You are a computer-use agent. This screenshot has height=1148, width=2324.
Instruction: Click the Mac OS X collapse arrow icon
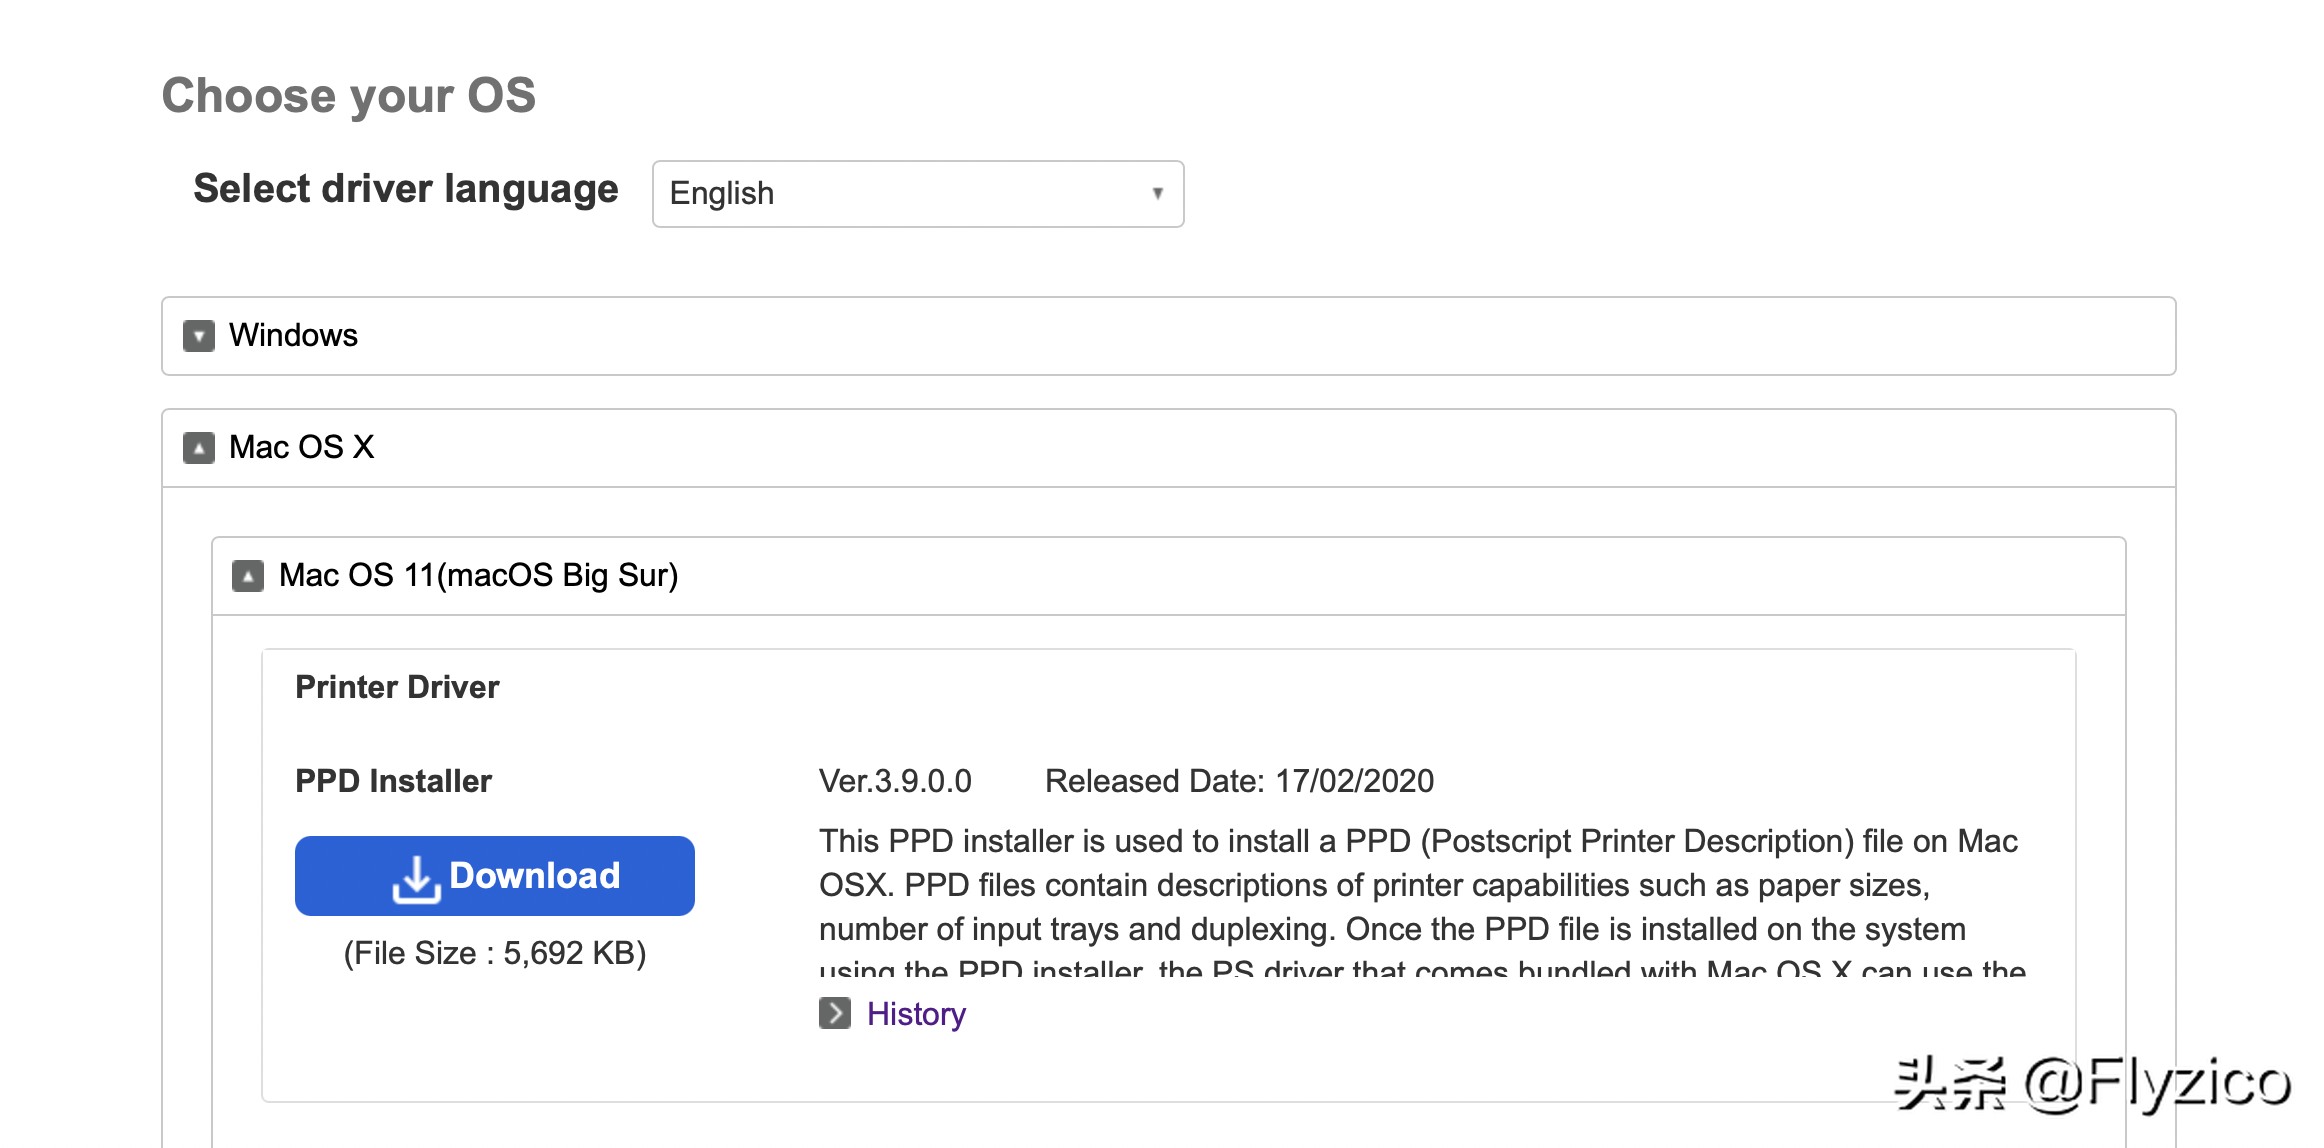199,448
